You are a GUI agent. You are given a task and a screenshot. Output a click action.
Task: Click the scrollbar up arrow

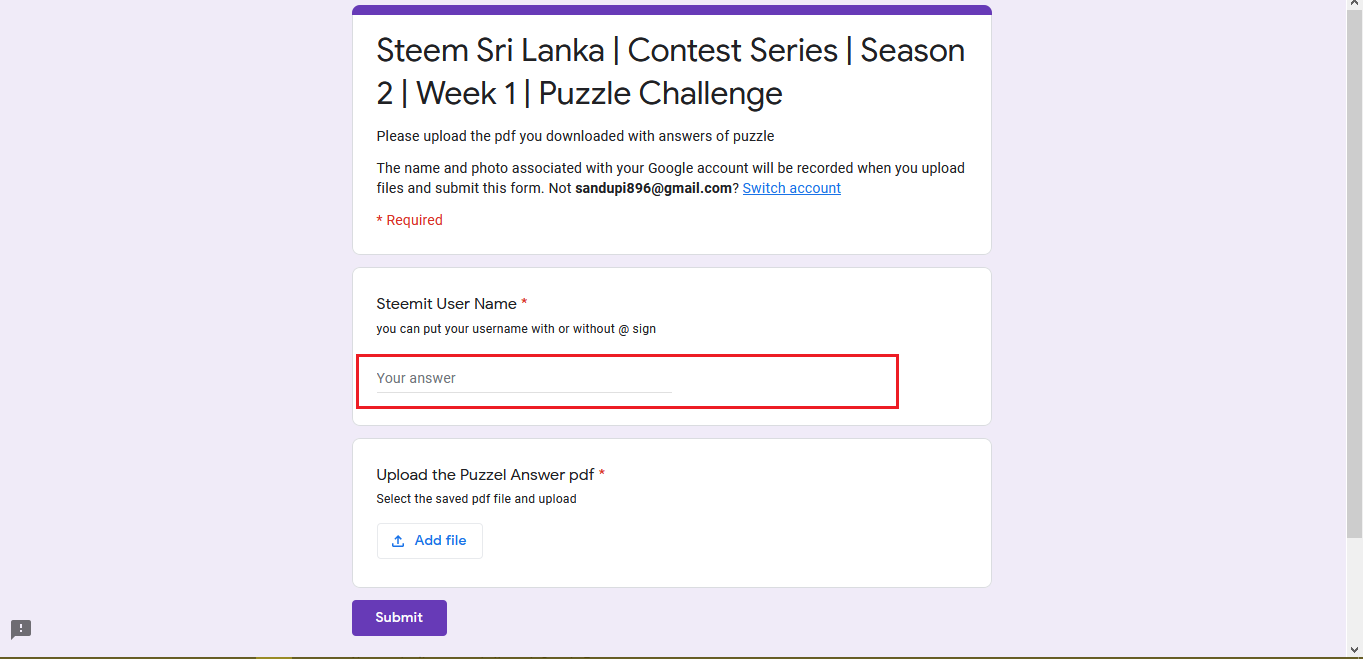click(x=1354, y=6)
